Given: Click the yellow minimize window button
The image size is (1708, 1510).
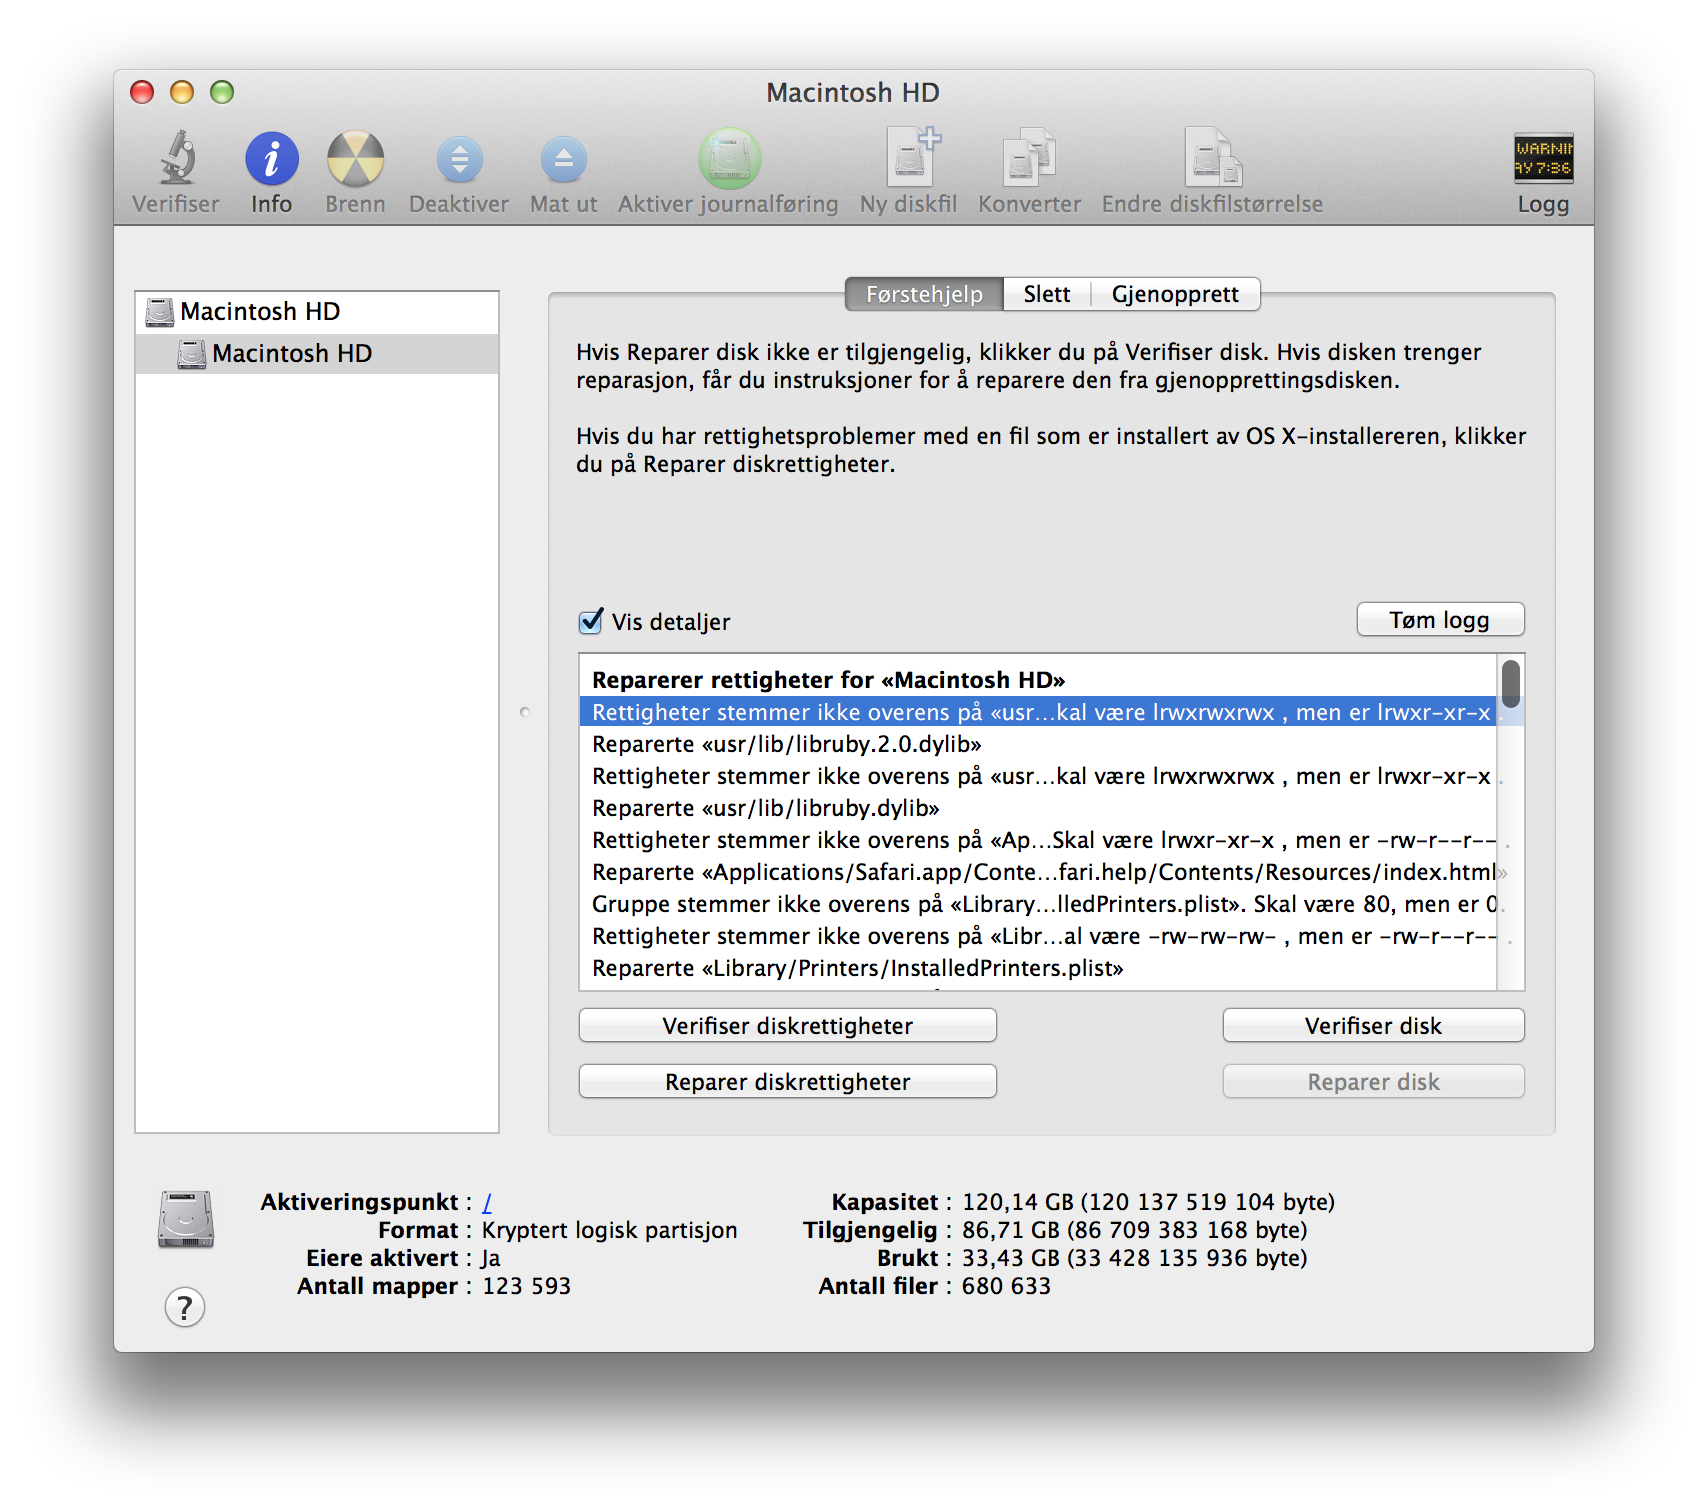Looking at the screenshot, I should 182,92.
